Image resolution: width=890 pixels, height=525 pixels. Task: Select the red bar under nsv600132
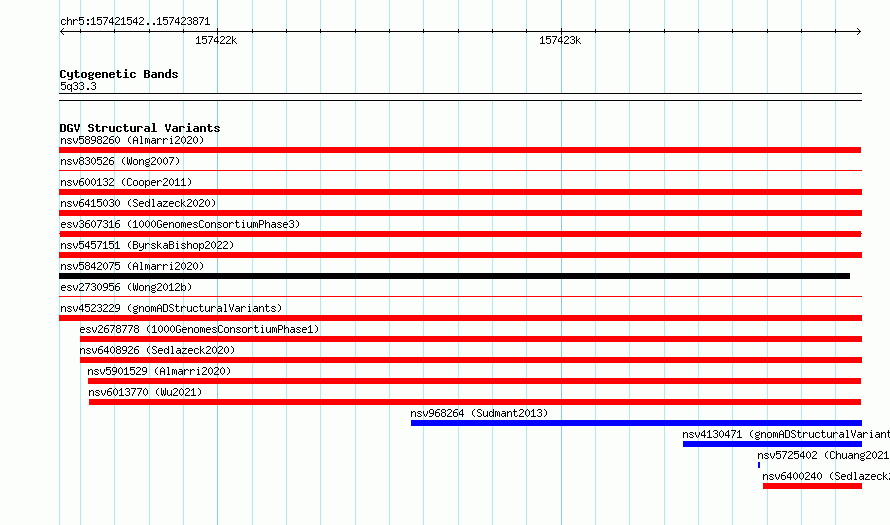(460, 192)
